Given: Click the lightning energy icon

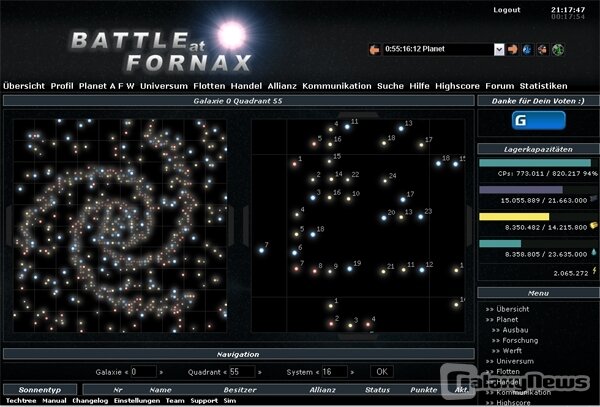Looking at the screenshot, I should coord(594,270).
